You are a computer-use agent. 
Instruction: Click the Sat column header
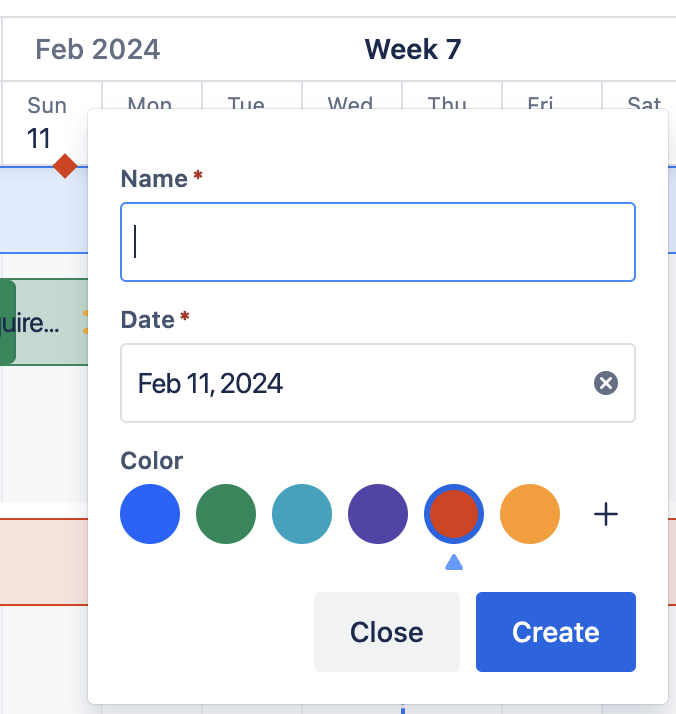point(644,105)
